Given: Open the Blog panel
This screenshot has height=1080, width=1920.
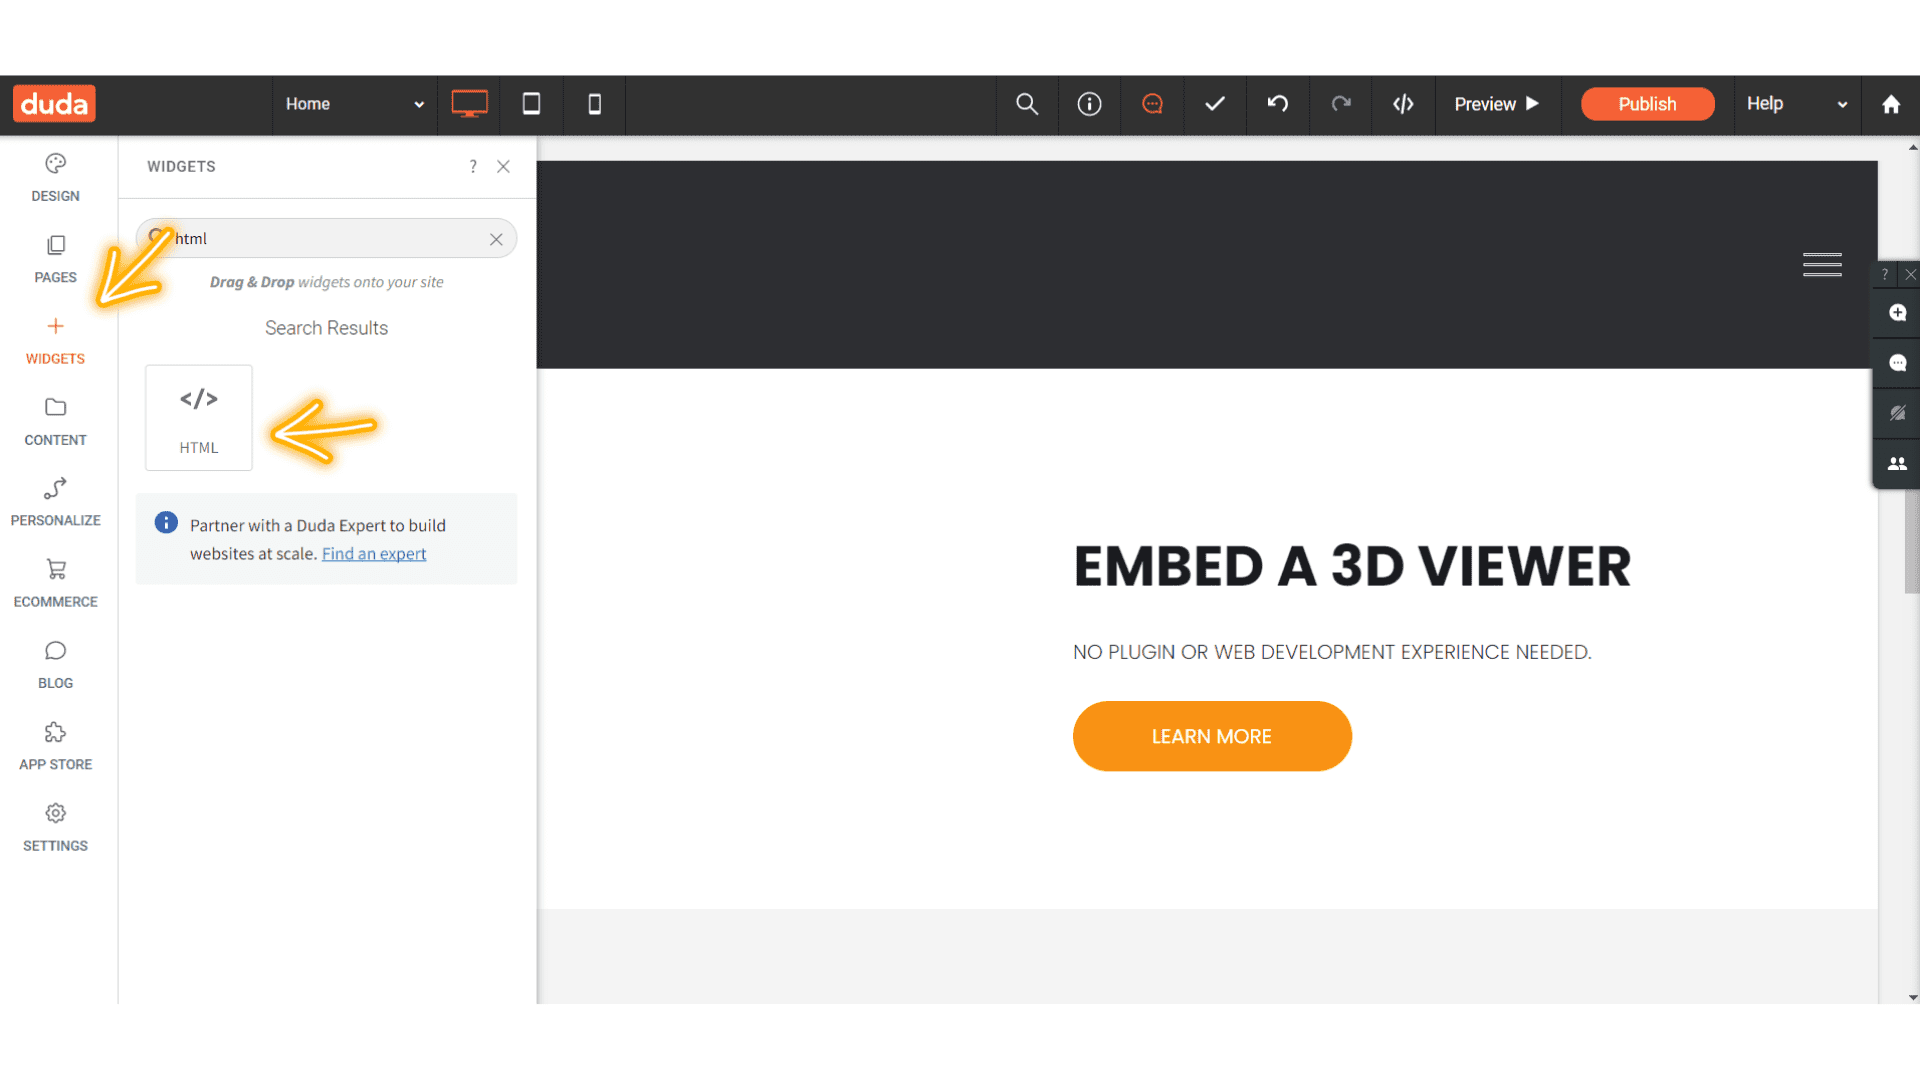Looking at the screenshot, I should tap(55, 663).
